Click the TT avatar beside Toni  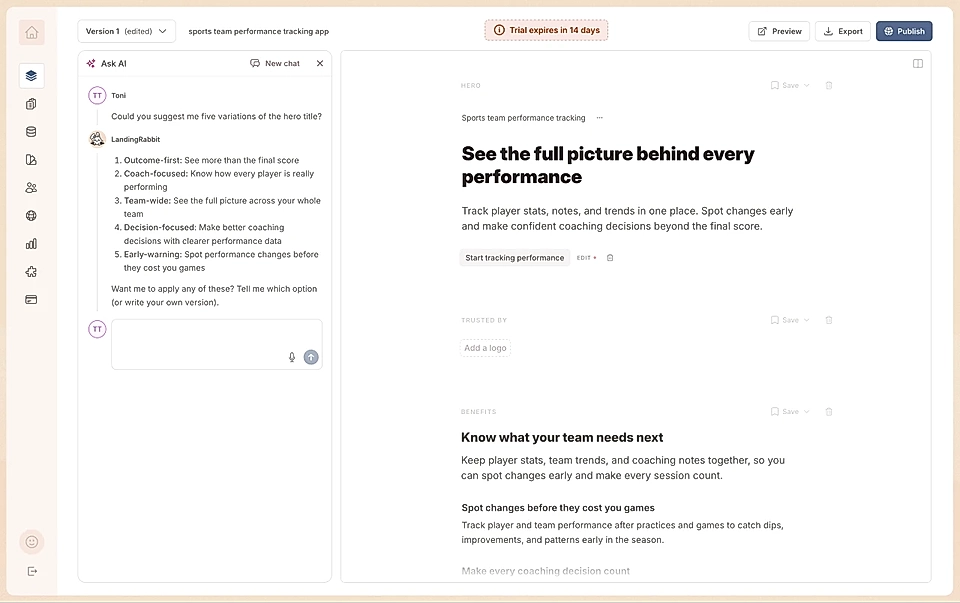pyautogui.click(x=97, y=96)
